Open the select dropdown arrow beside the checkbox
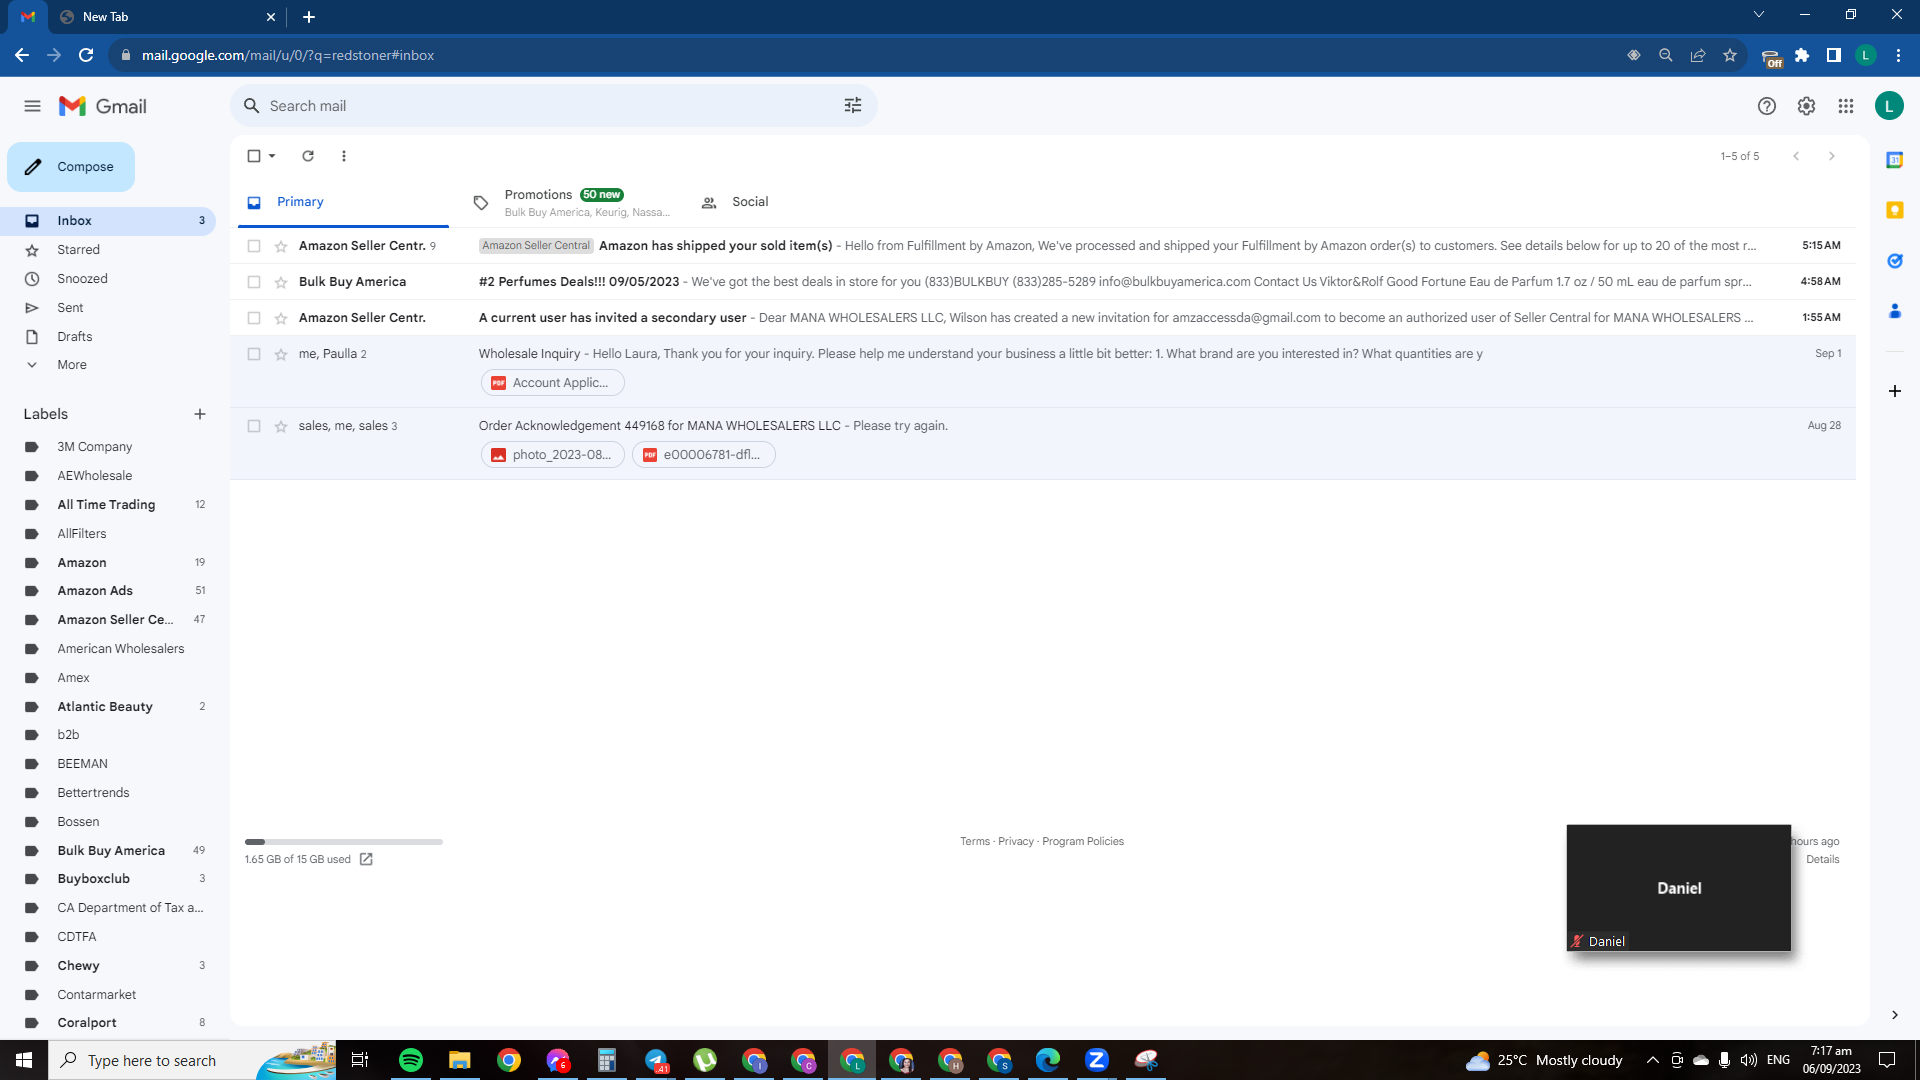 [272, 156]
